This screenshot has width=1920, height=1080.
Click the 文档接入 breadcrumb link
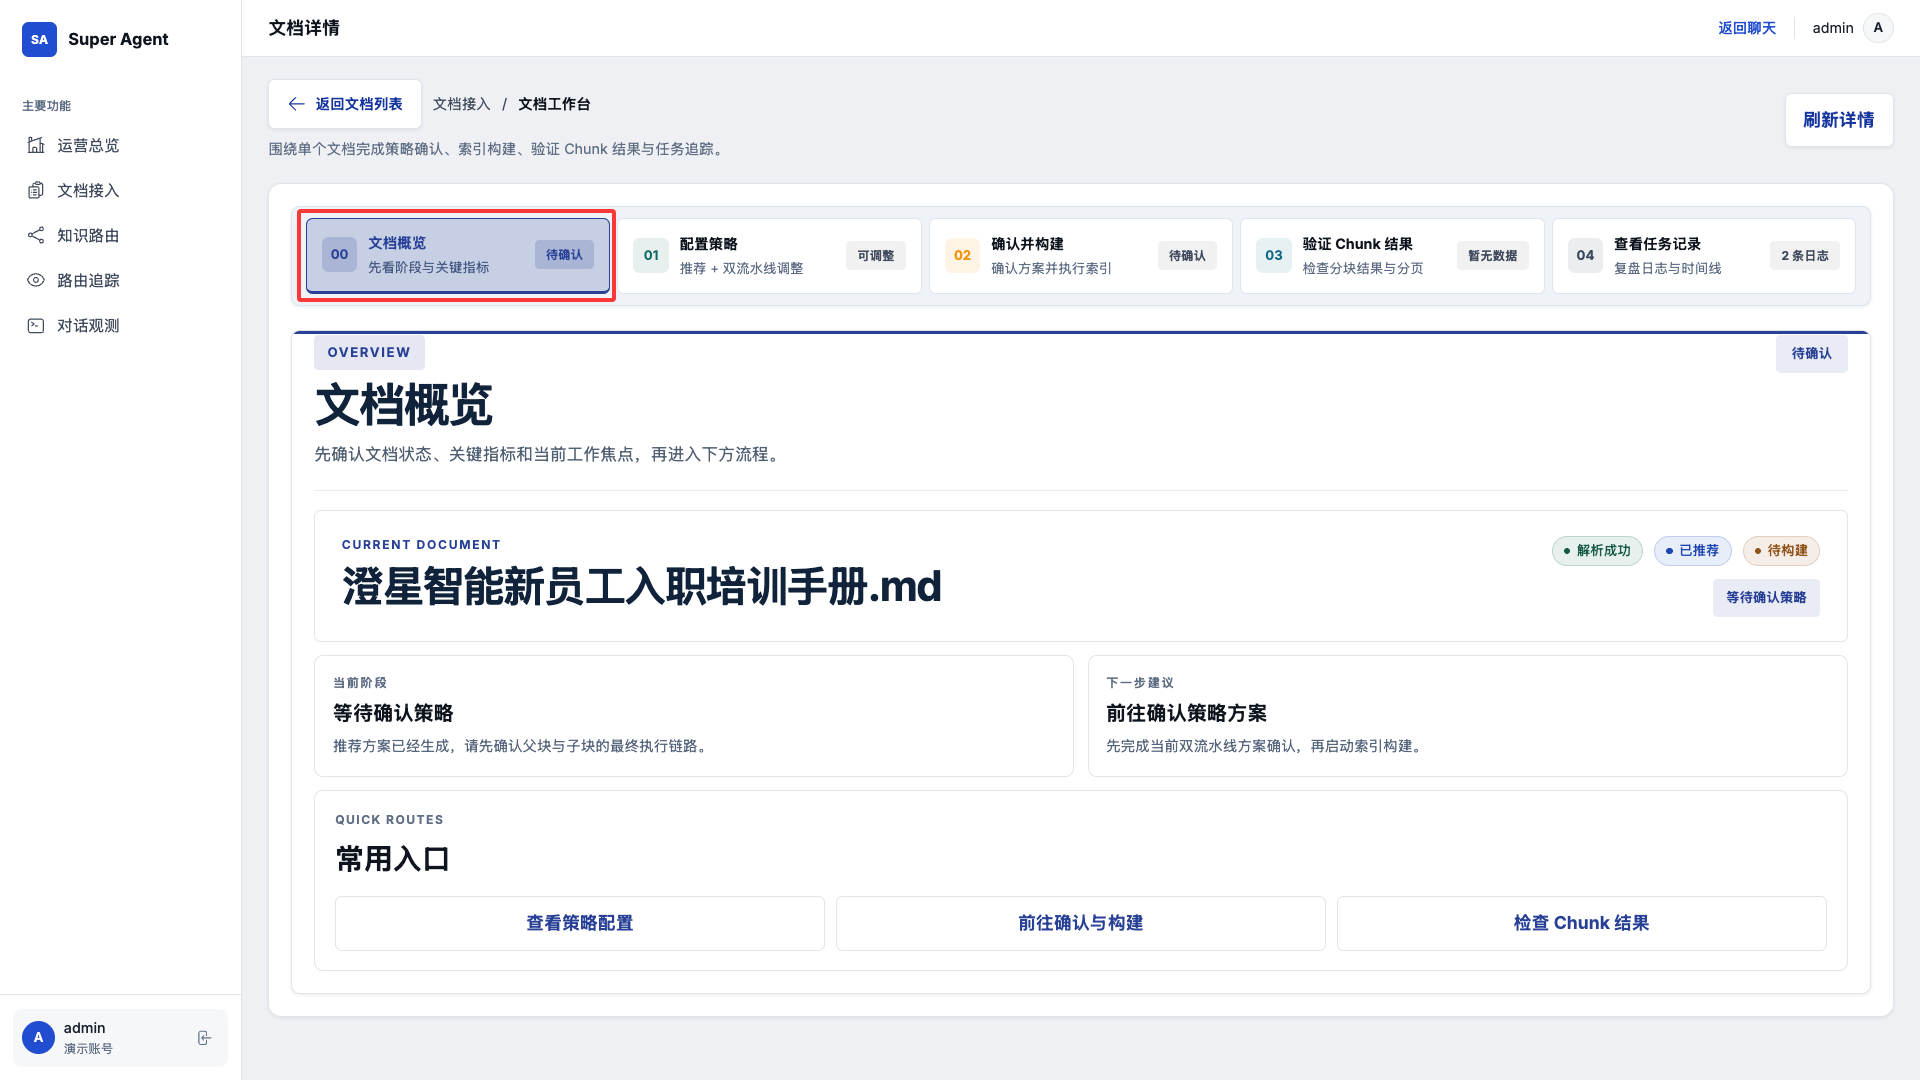[461, 104]
